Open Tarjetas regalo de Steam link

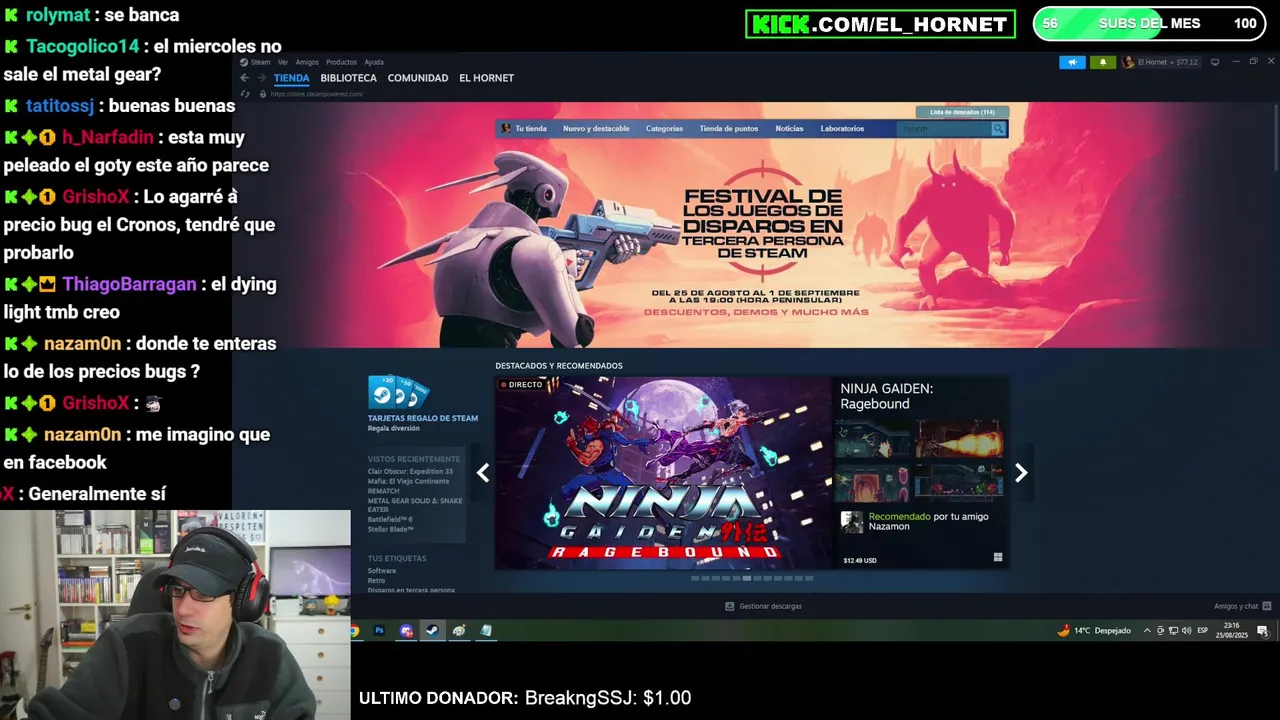pyautogui.click(x=423, y=418)
